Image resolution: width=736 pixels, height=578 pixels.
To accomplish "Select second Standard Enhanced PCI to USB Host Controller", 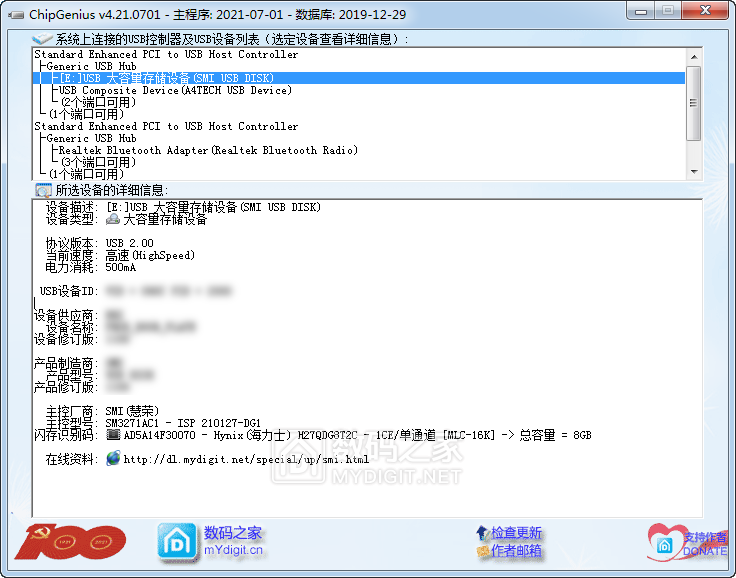I will (x=166, y=126).
